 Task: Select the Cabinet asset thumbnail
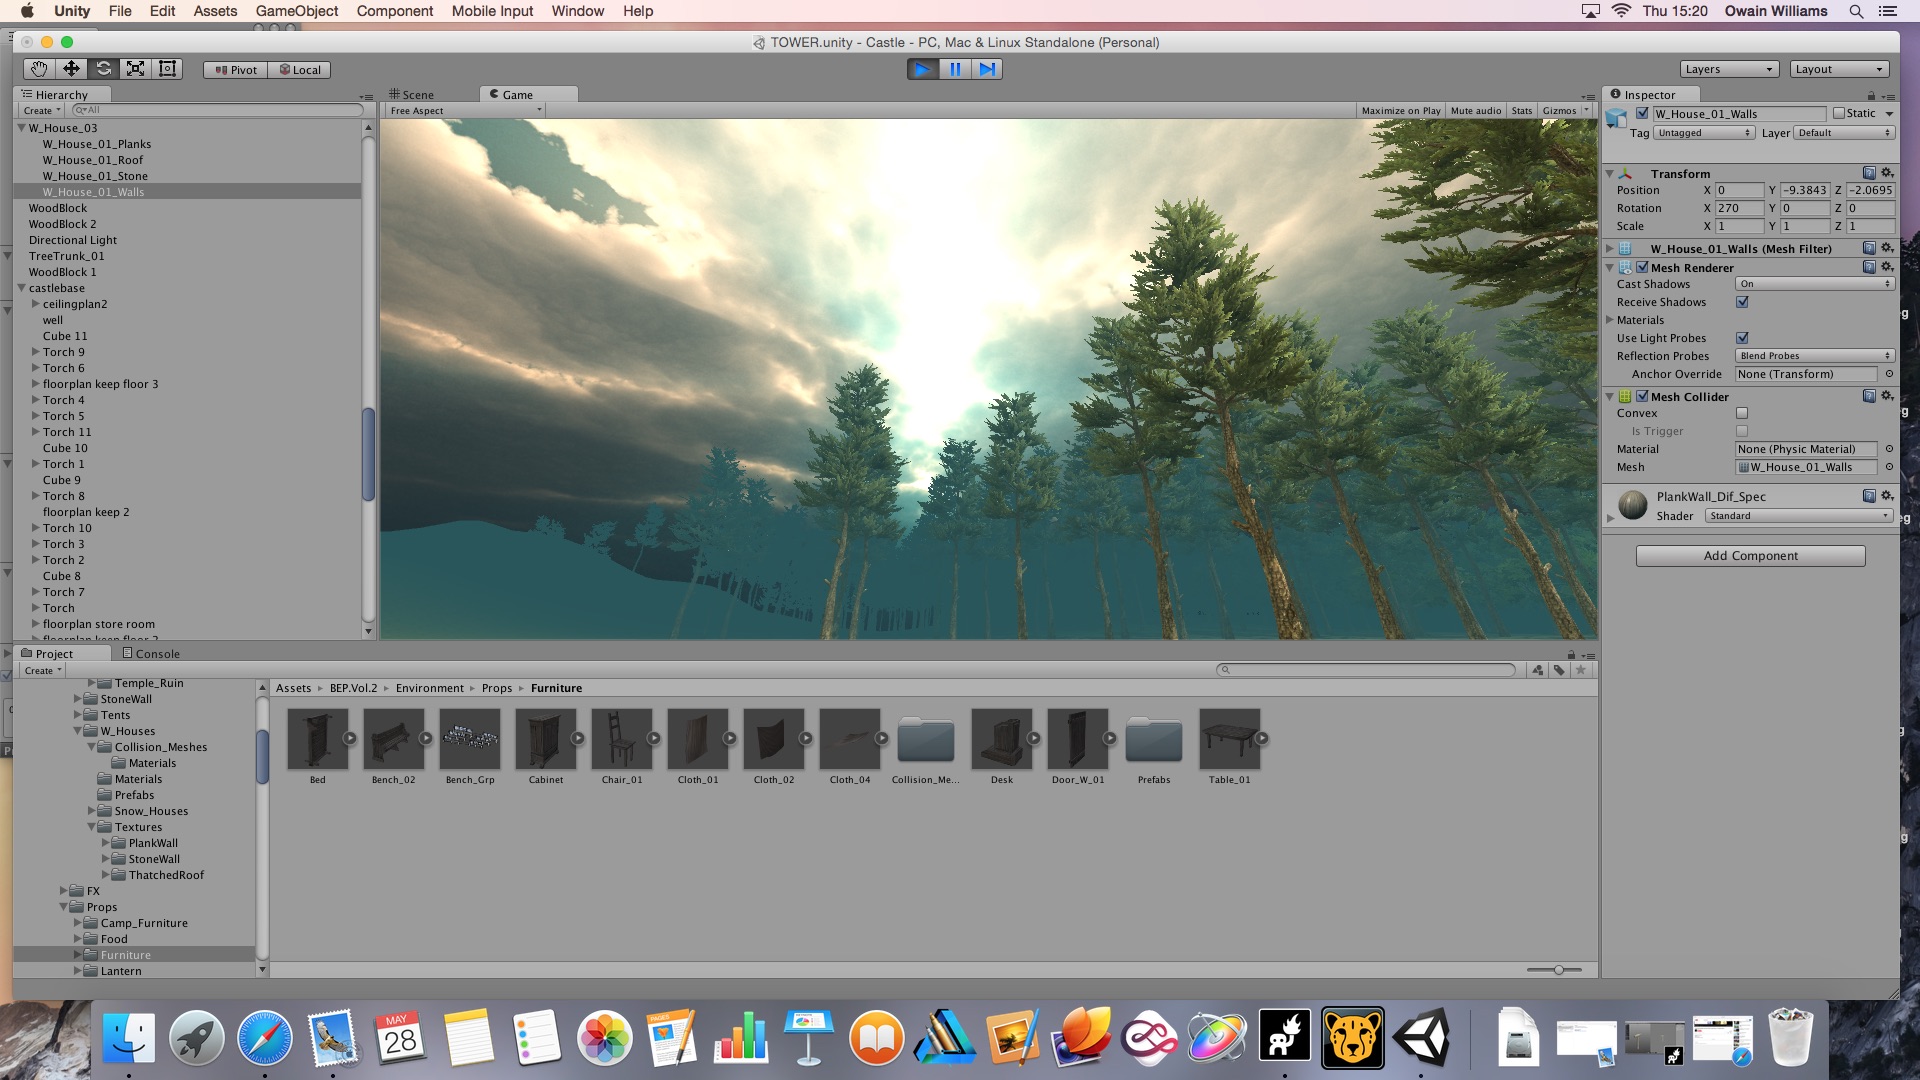pos(545,739)
